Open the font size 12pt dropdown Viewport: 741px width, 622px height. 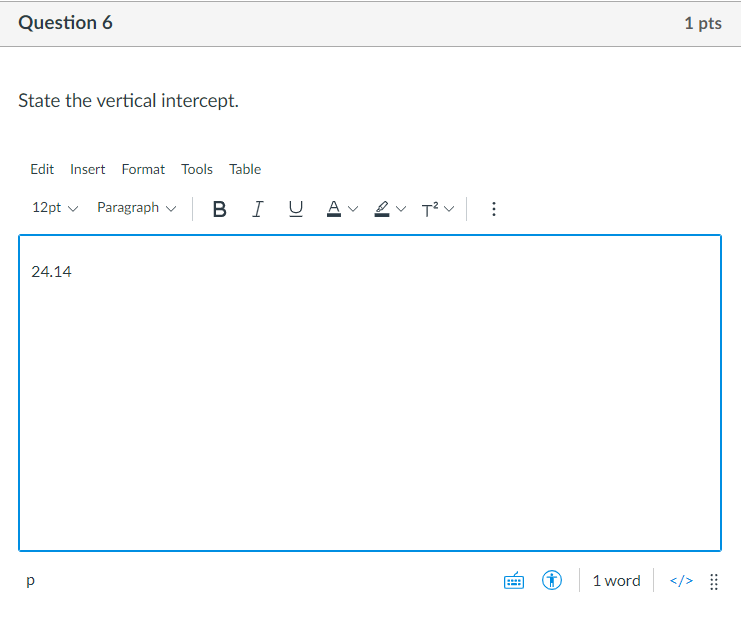click(55, 208)
